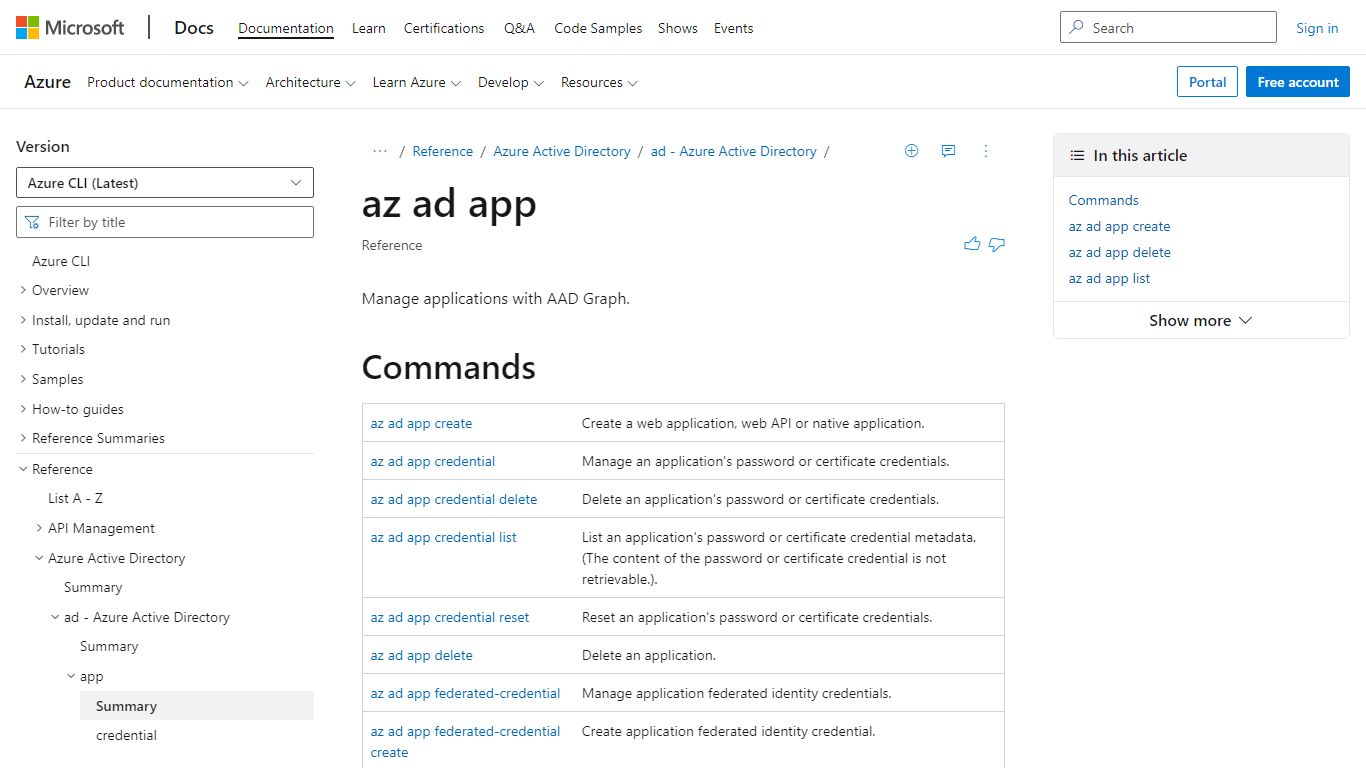This screenshot has width=1366, height=768.
Task: Open the more actions vertical dots menu
Action: (x=986, y=151)
